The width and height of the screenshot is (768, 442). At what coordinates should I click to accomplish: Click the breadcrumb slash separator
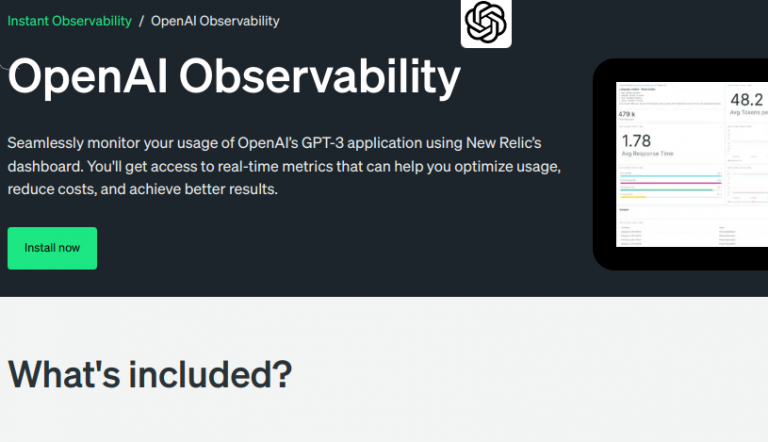pyautogui.click(x=141, y=21)
